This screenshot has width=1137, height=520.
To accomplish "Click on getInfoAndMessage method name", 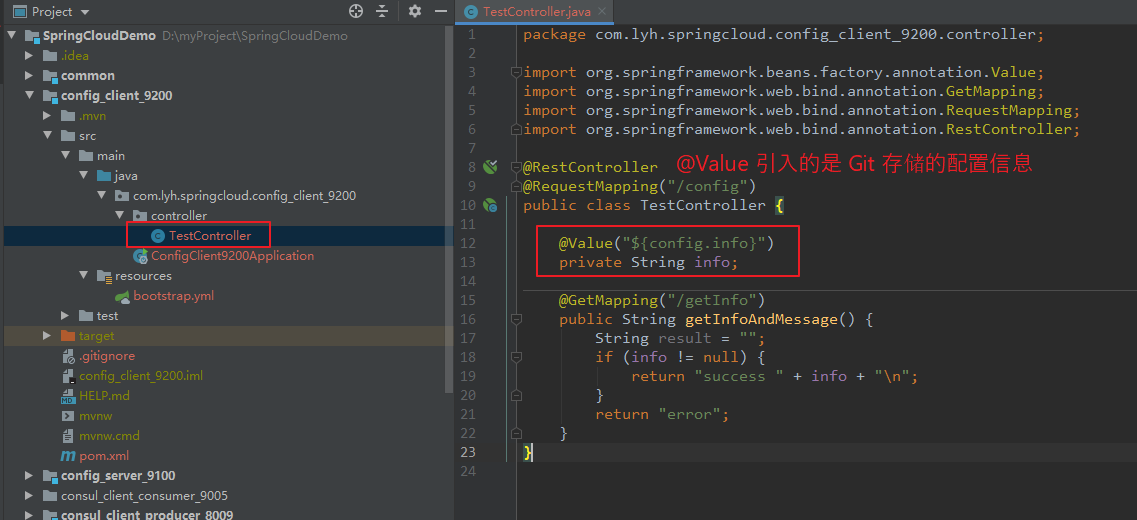I will tap(761, 319).
